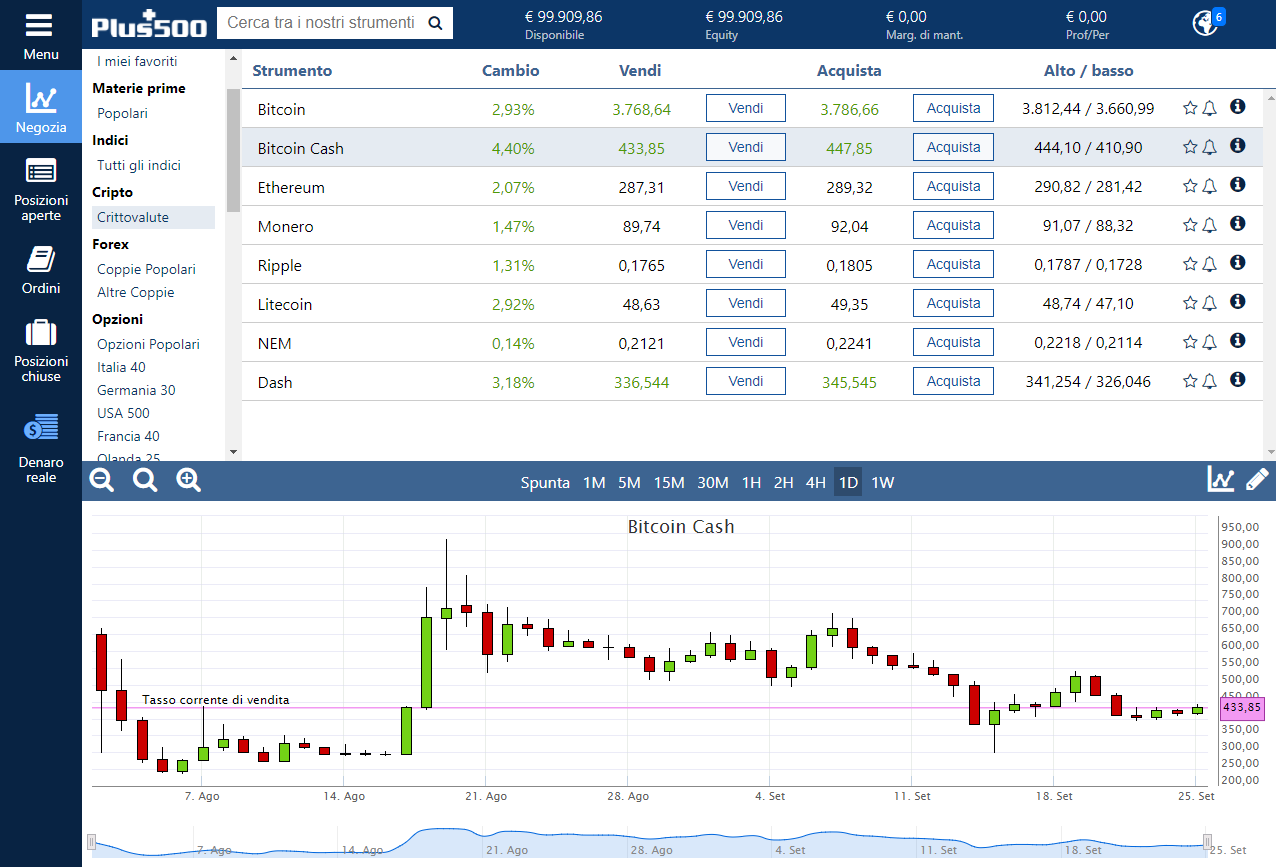Click Acquista button for Dash
Image resolution: width=1276 pixels, height=867 pixels.
(953, 381)
